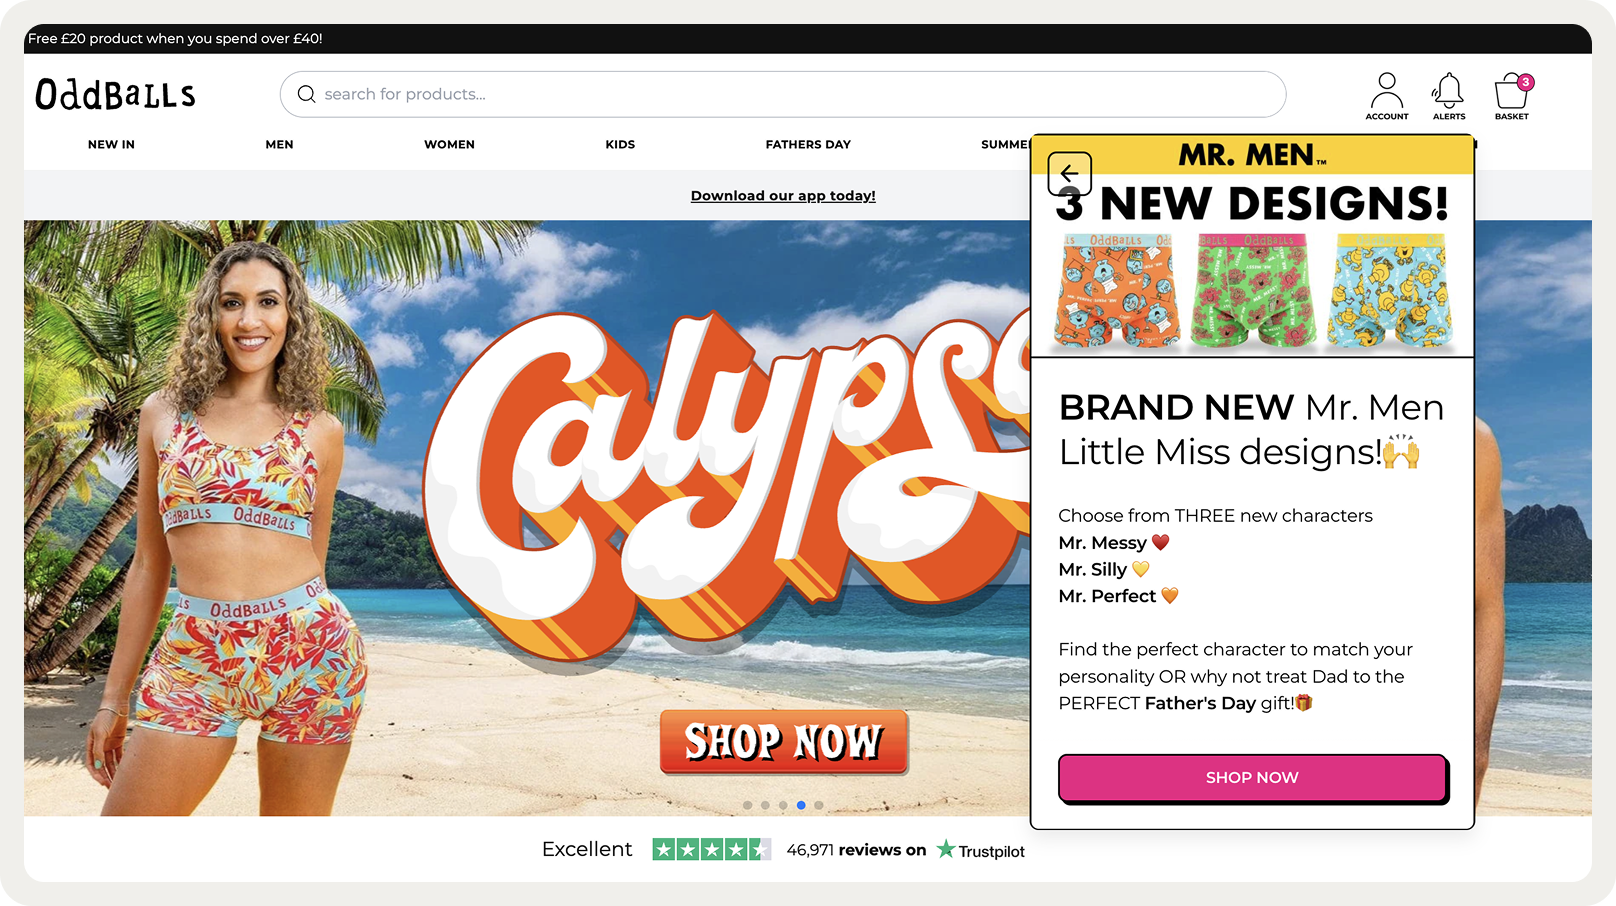Click the back arrow in Mr. Men popup
Image resolution: width=1616 pixels, height=906 pixels.
1069,174
